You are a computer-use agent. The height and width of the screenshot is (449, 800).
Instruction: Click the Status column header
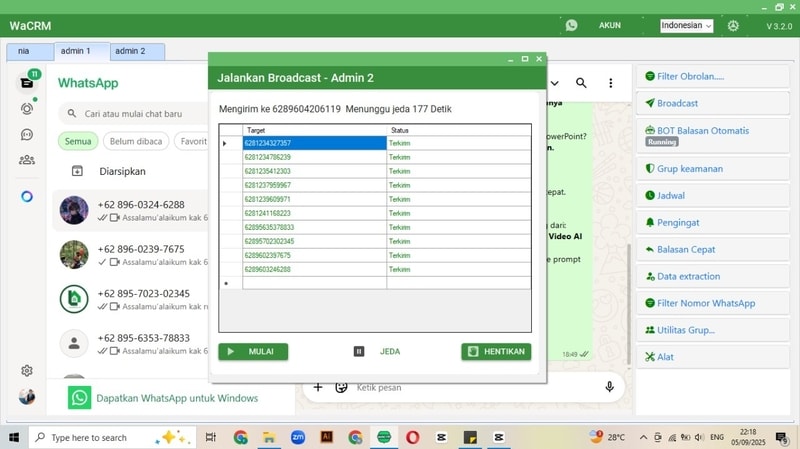click(x=459, y=130)
